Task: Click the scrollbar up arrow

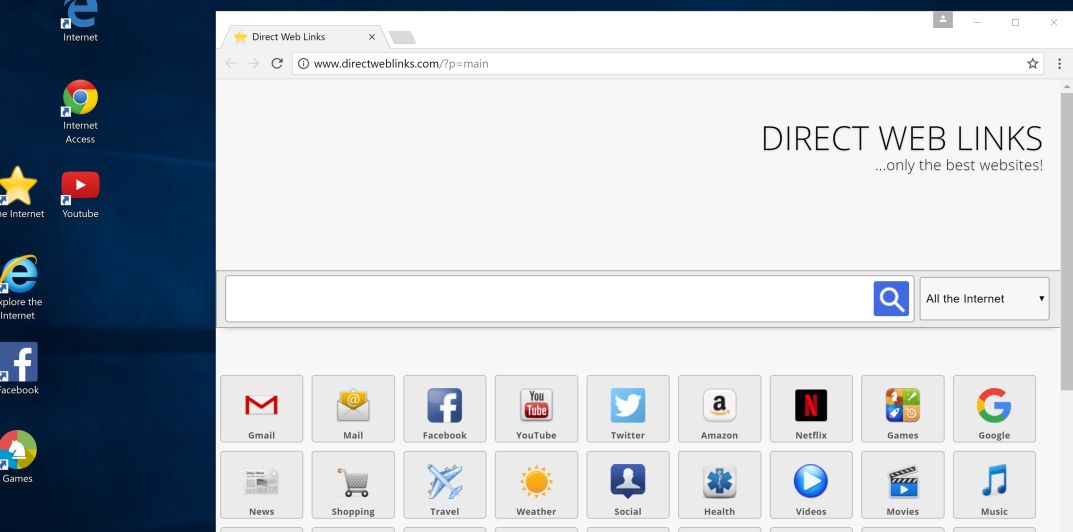Action: click(x=1066, y=86)
